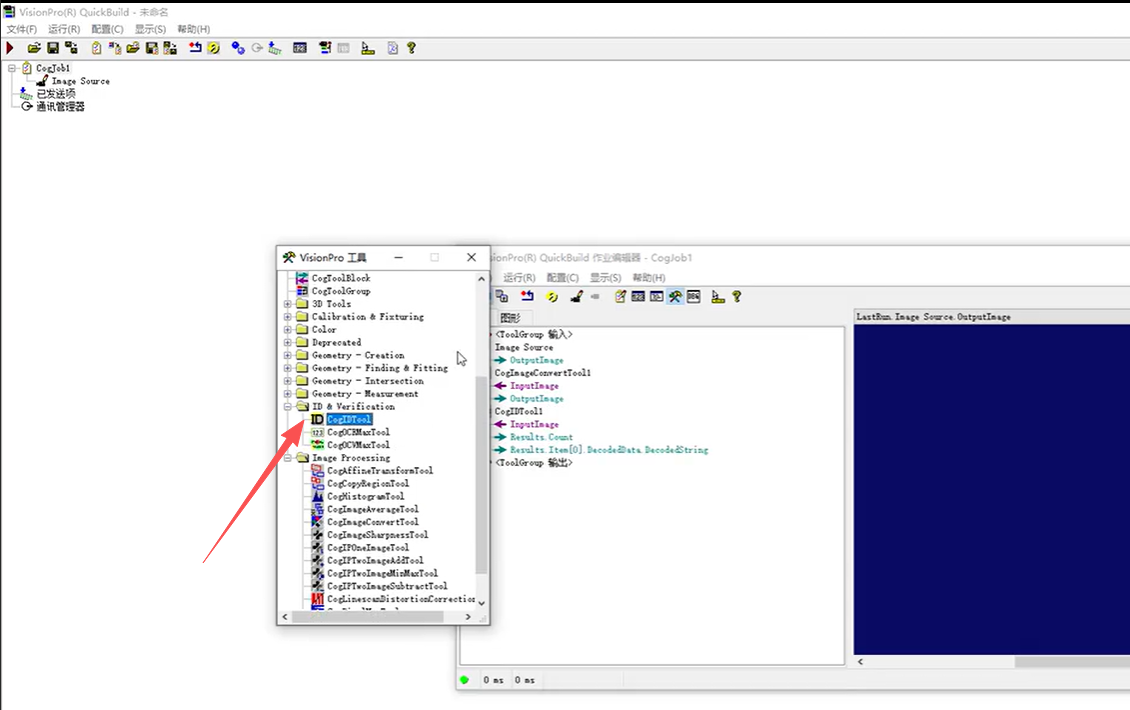The height and width of the screenshot is (710, 1130).
Task: Click the tools window vertical scrollbar thumb
Action: [481, 475]
